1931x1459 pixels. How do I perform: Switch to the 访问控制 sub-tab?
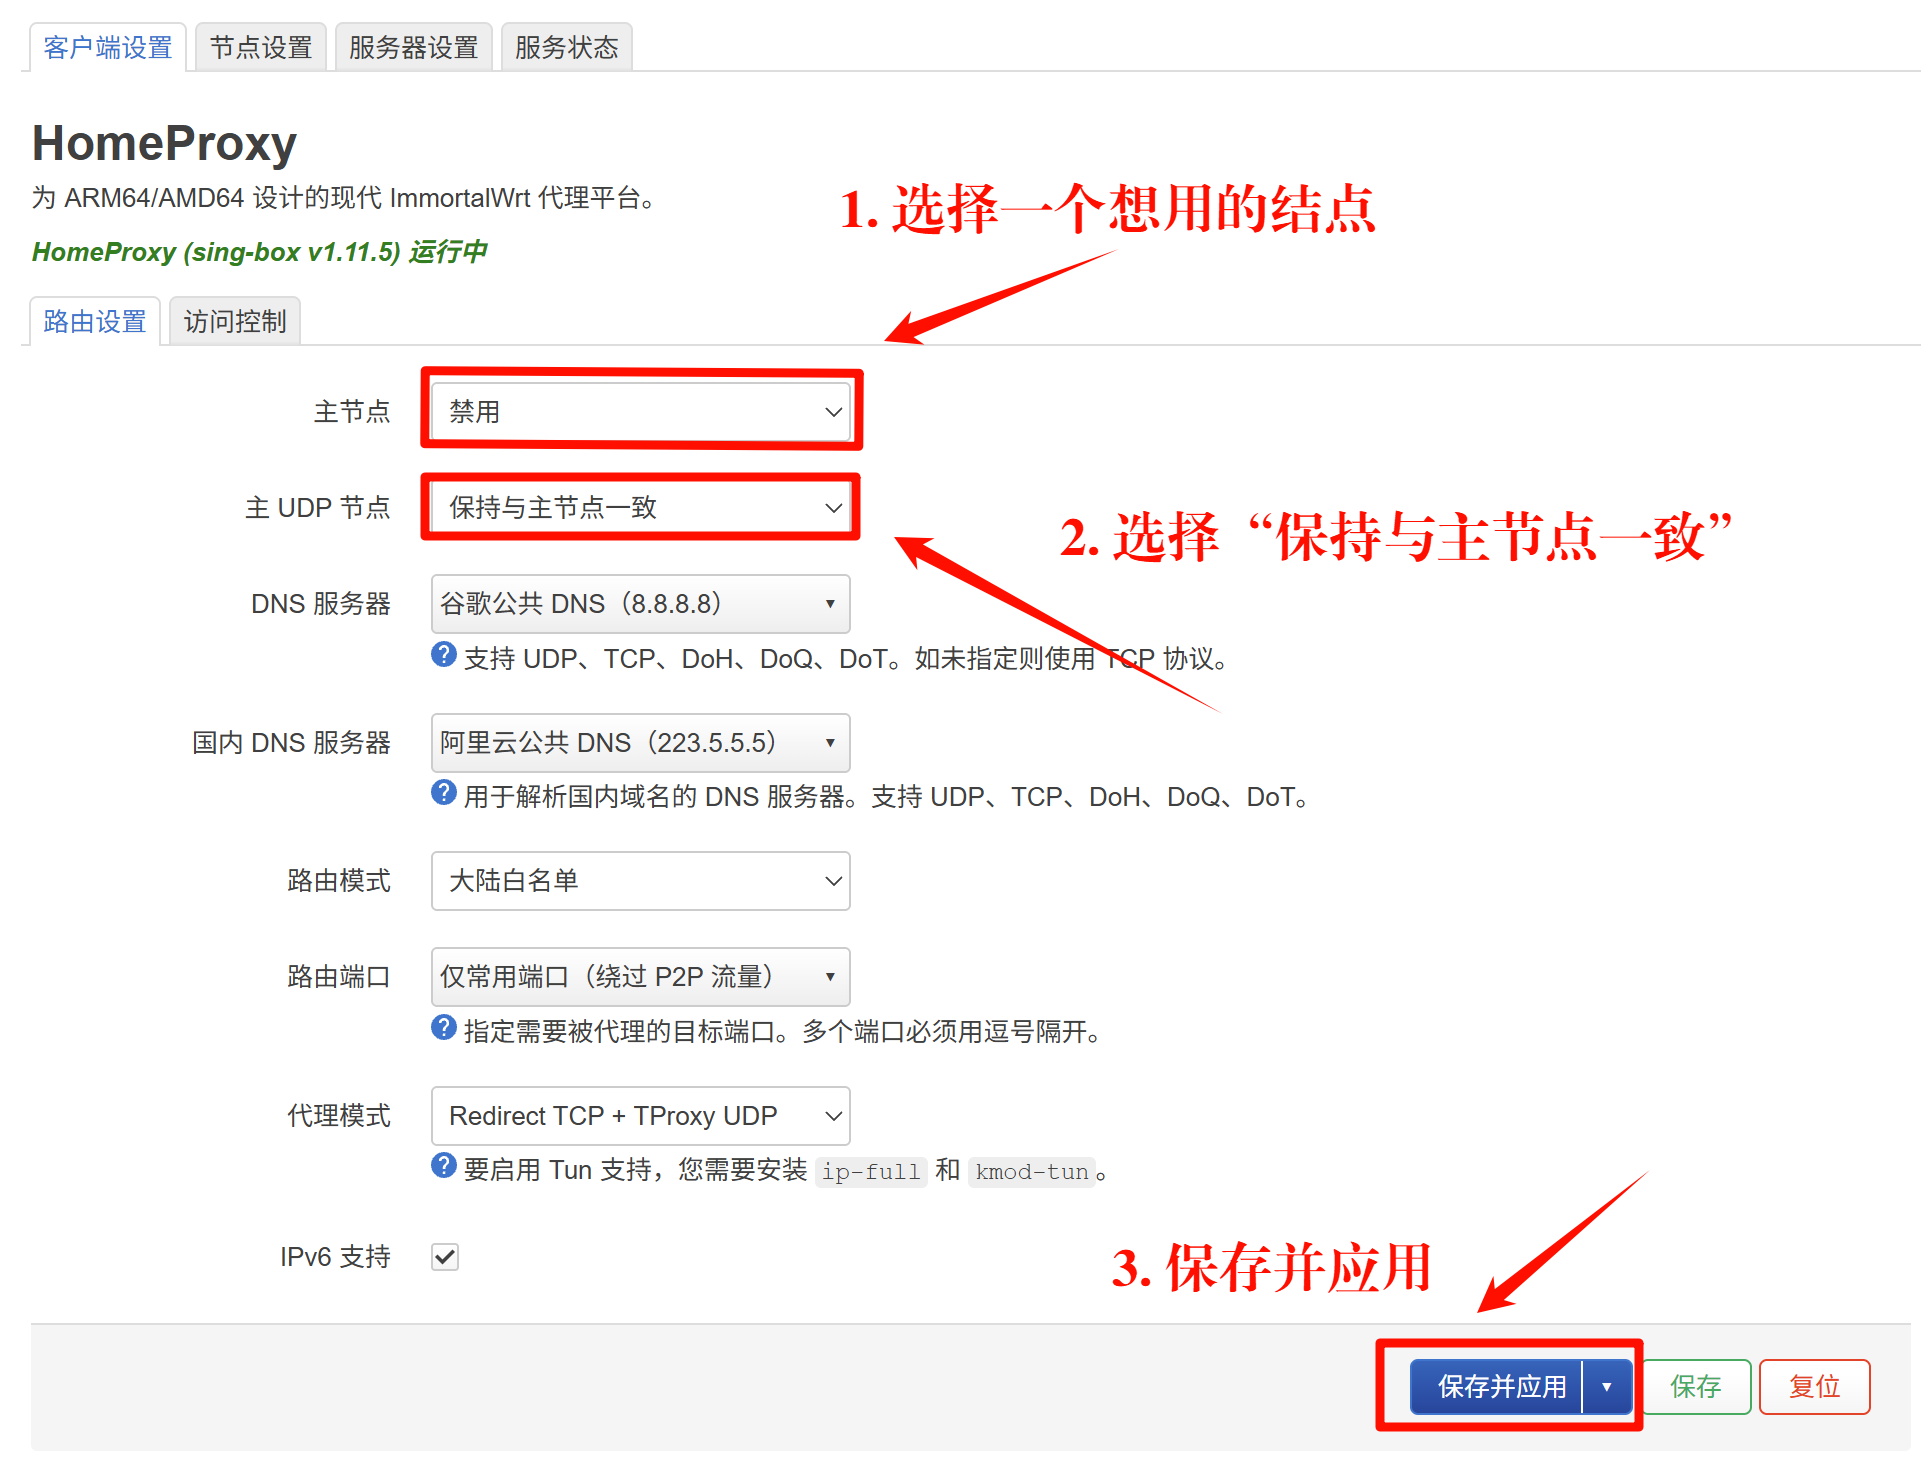[x=235, y=322]
